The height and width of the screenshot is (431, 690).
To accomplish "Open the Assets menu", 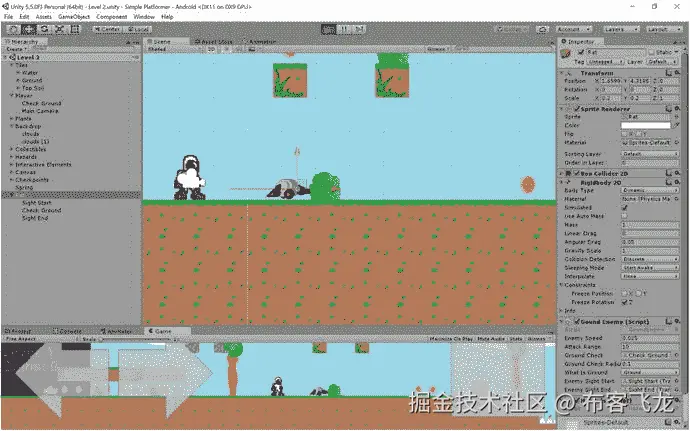I will (x=44, y=17).
